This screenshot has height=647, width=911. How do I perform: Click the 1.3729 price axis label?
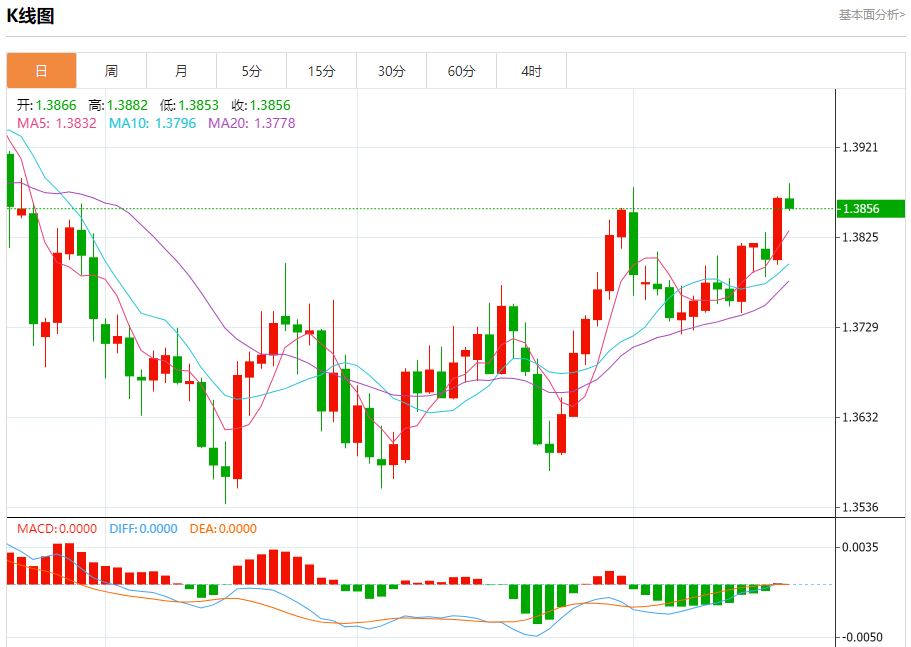pos(860,328)
